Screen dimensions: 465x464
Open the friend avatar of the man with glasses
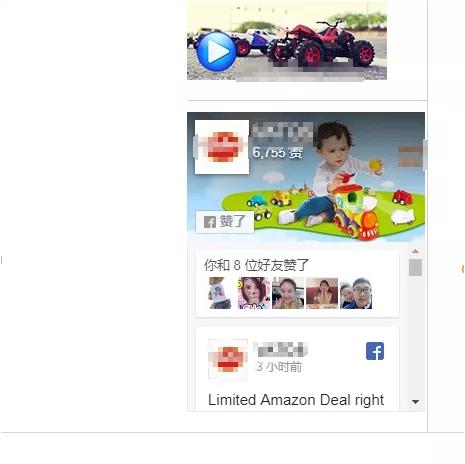click(356, 293)
